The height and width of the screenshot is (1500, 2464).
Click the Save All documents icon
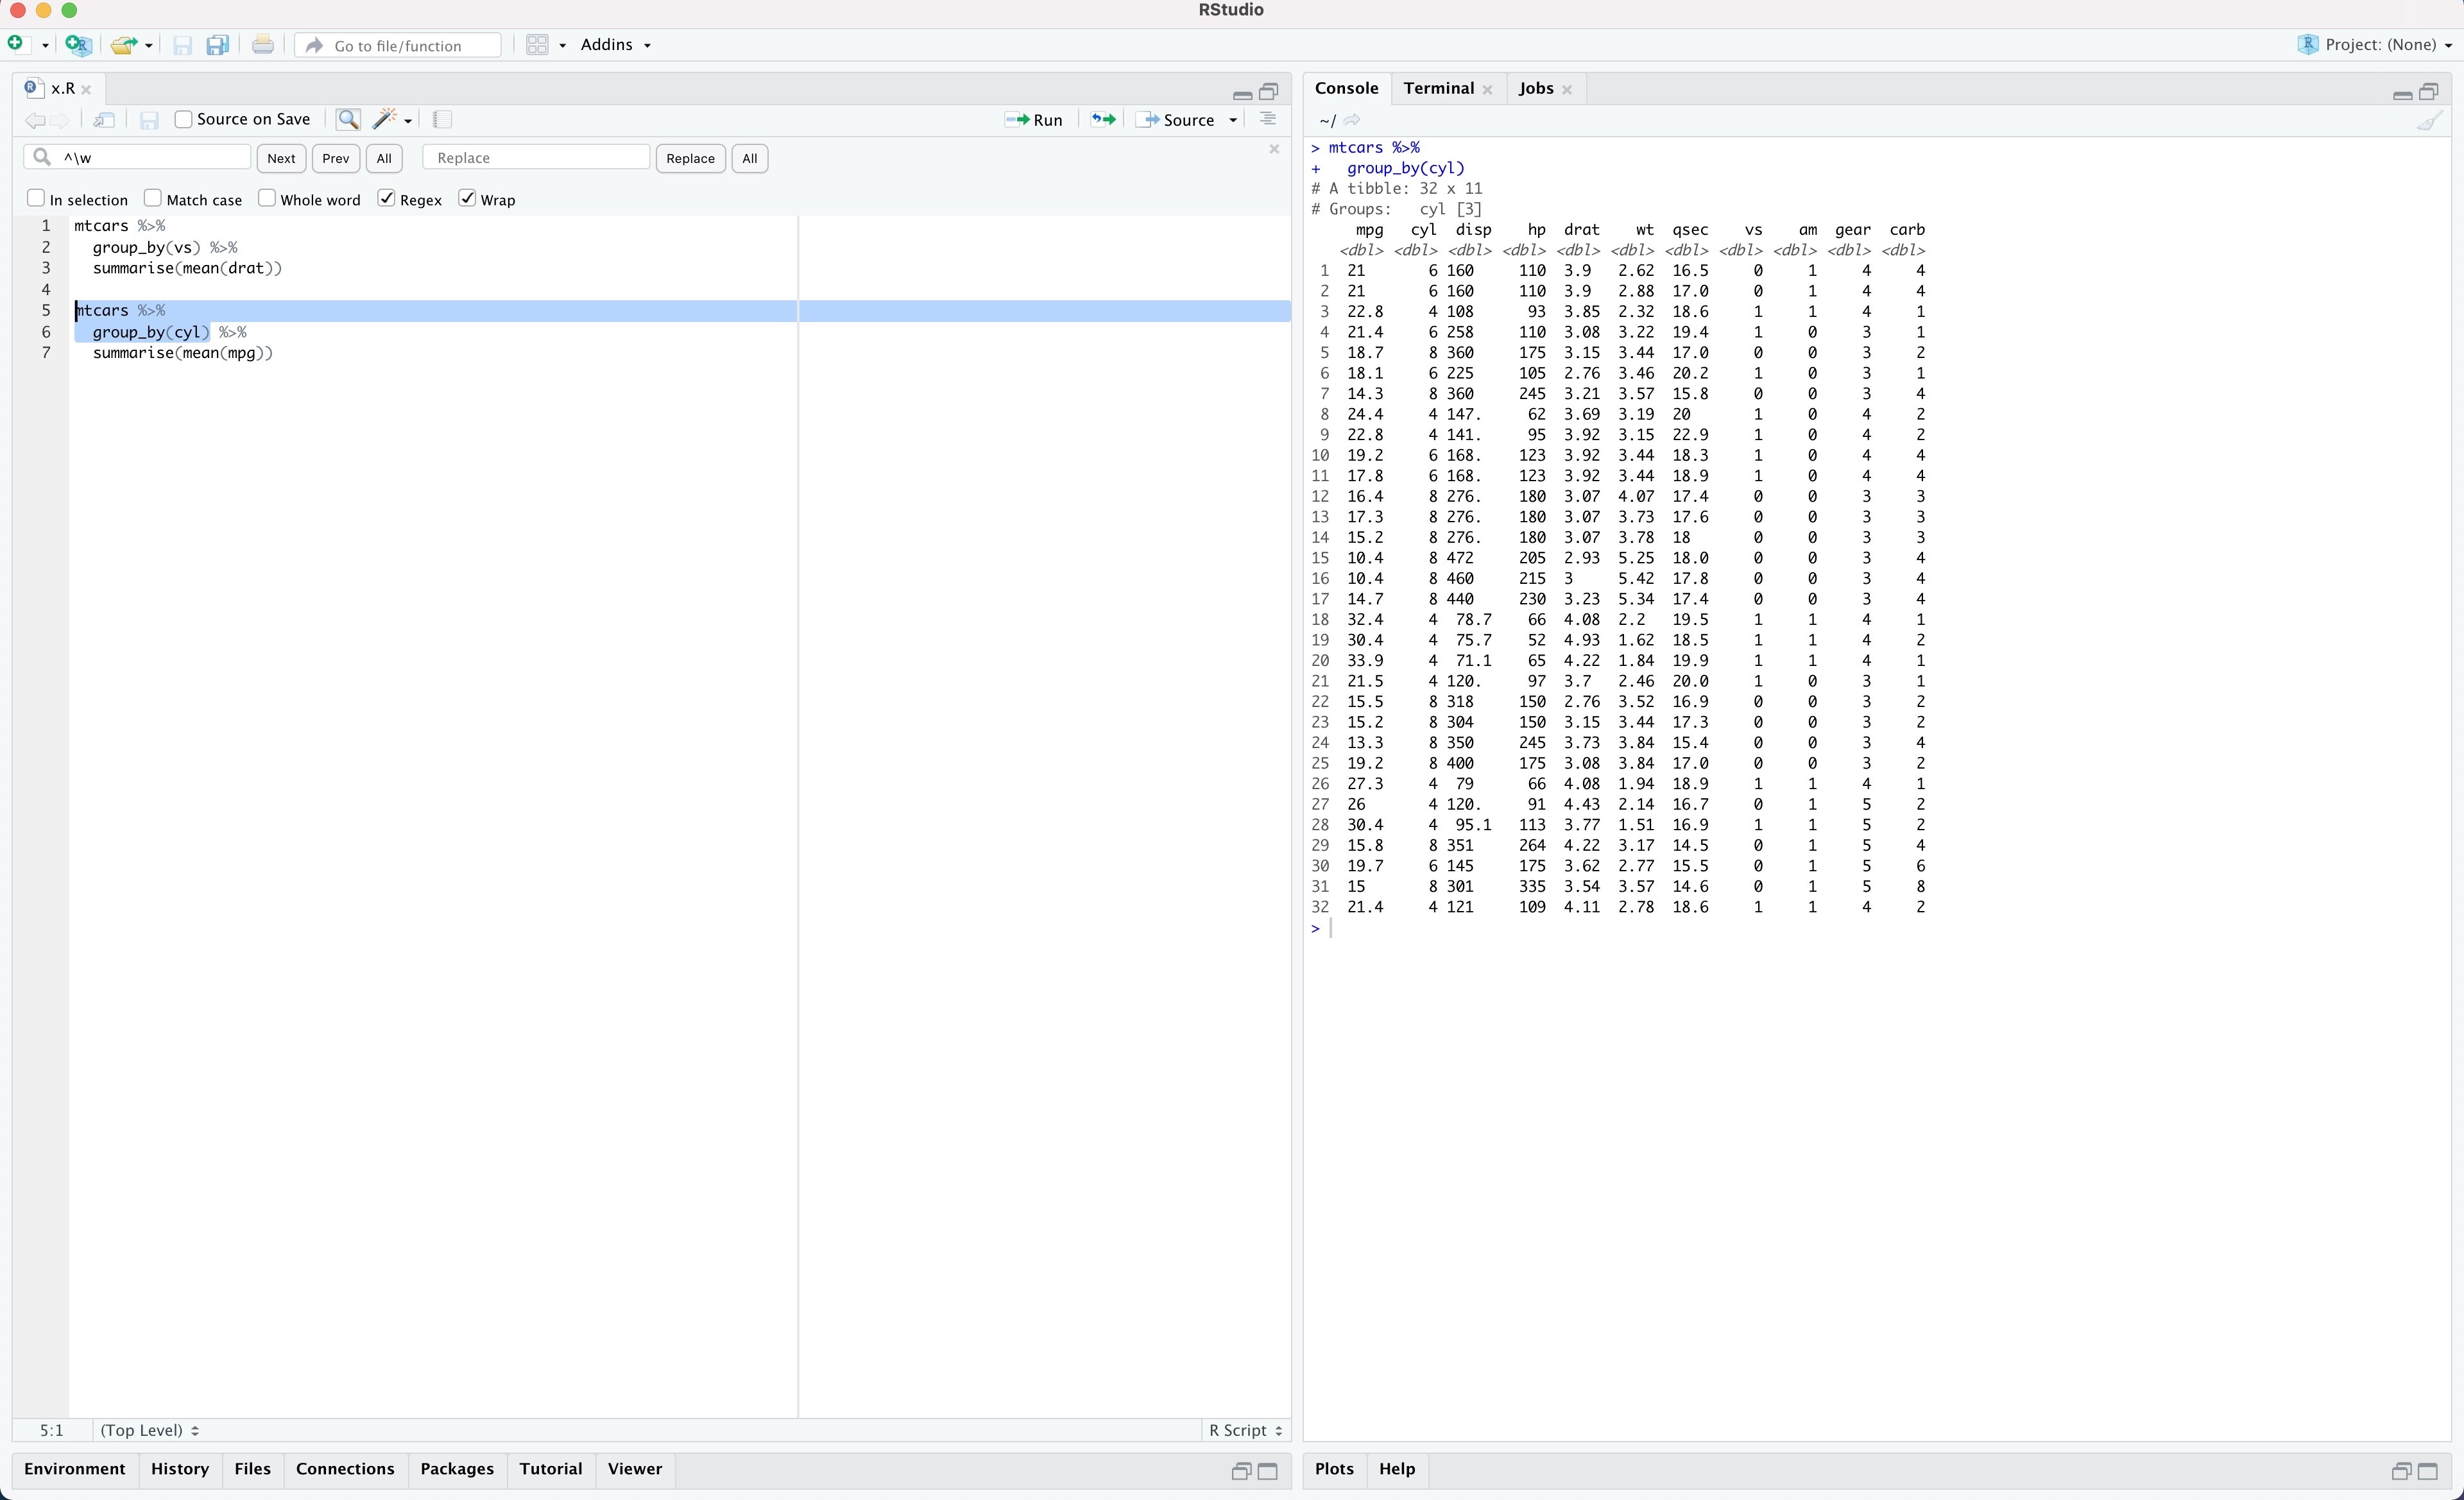coord(218,45)
